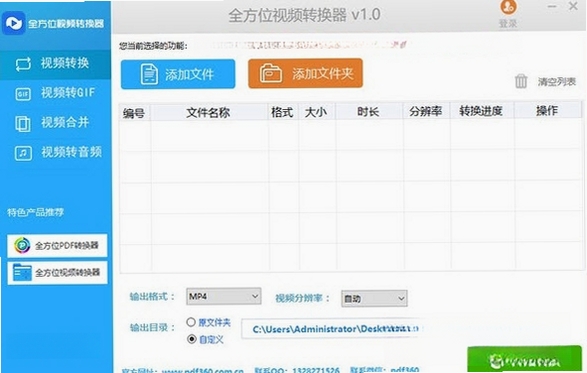Click the blue folder video converter icon
The height and width of the screenshot is (373, 587).
pos(22,273)
